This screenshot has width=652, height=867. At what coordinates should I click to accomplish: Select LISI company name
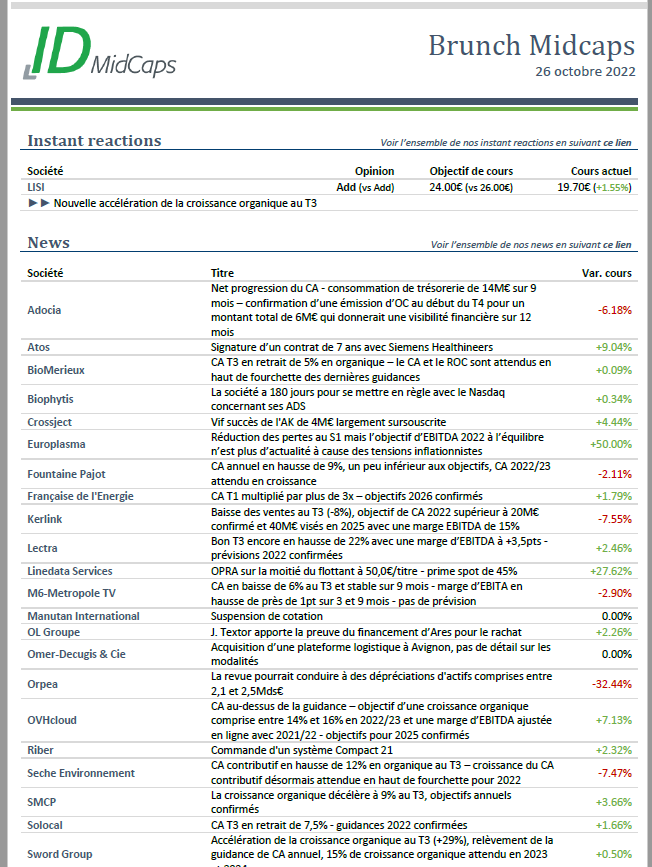pyautogui.click(x=36, y=187)
